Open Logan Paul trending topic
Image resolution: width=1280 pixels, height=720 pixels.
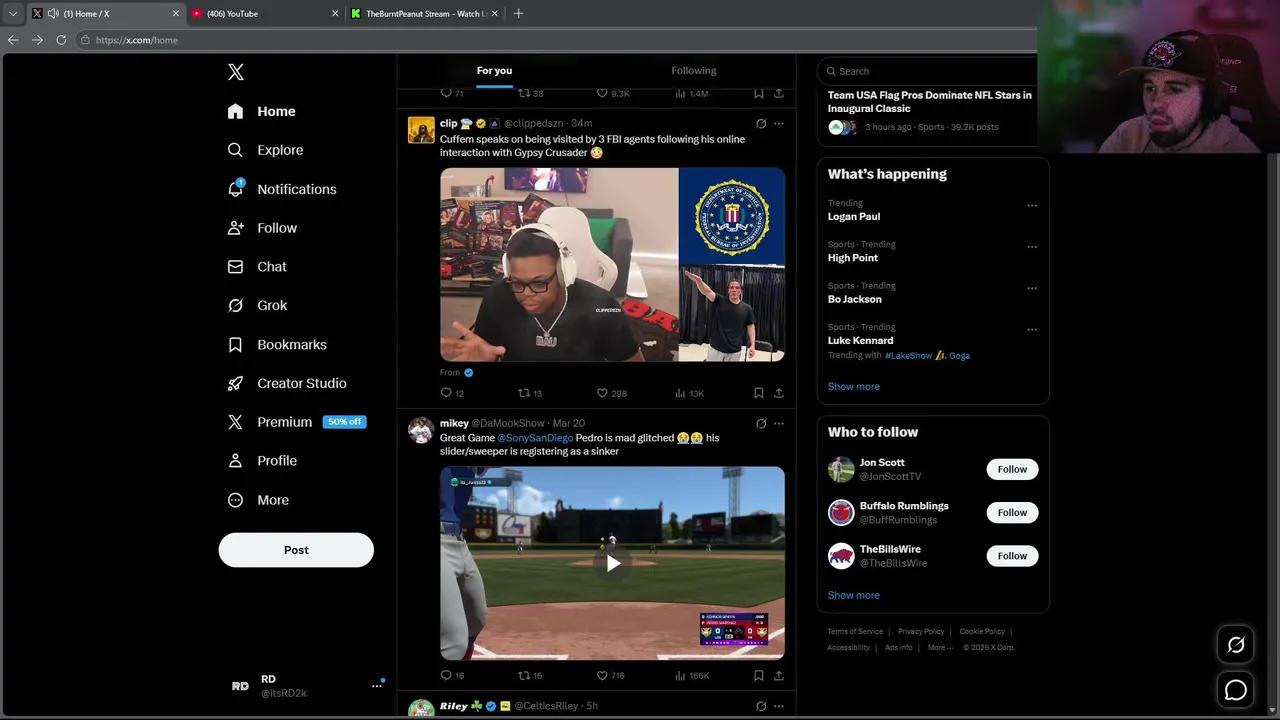(854, 216)
